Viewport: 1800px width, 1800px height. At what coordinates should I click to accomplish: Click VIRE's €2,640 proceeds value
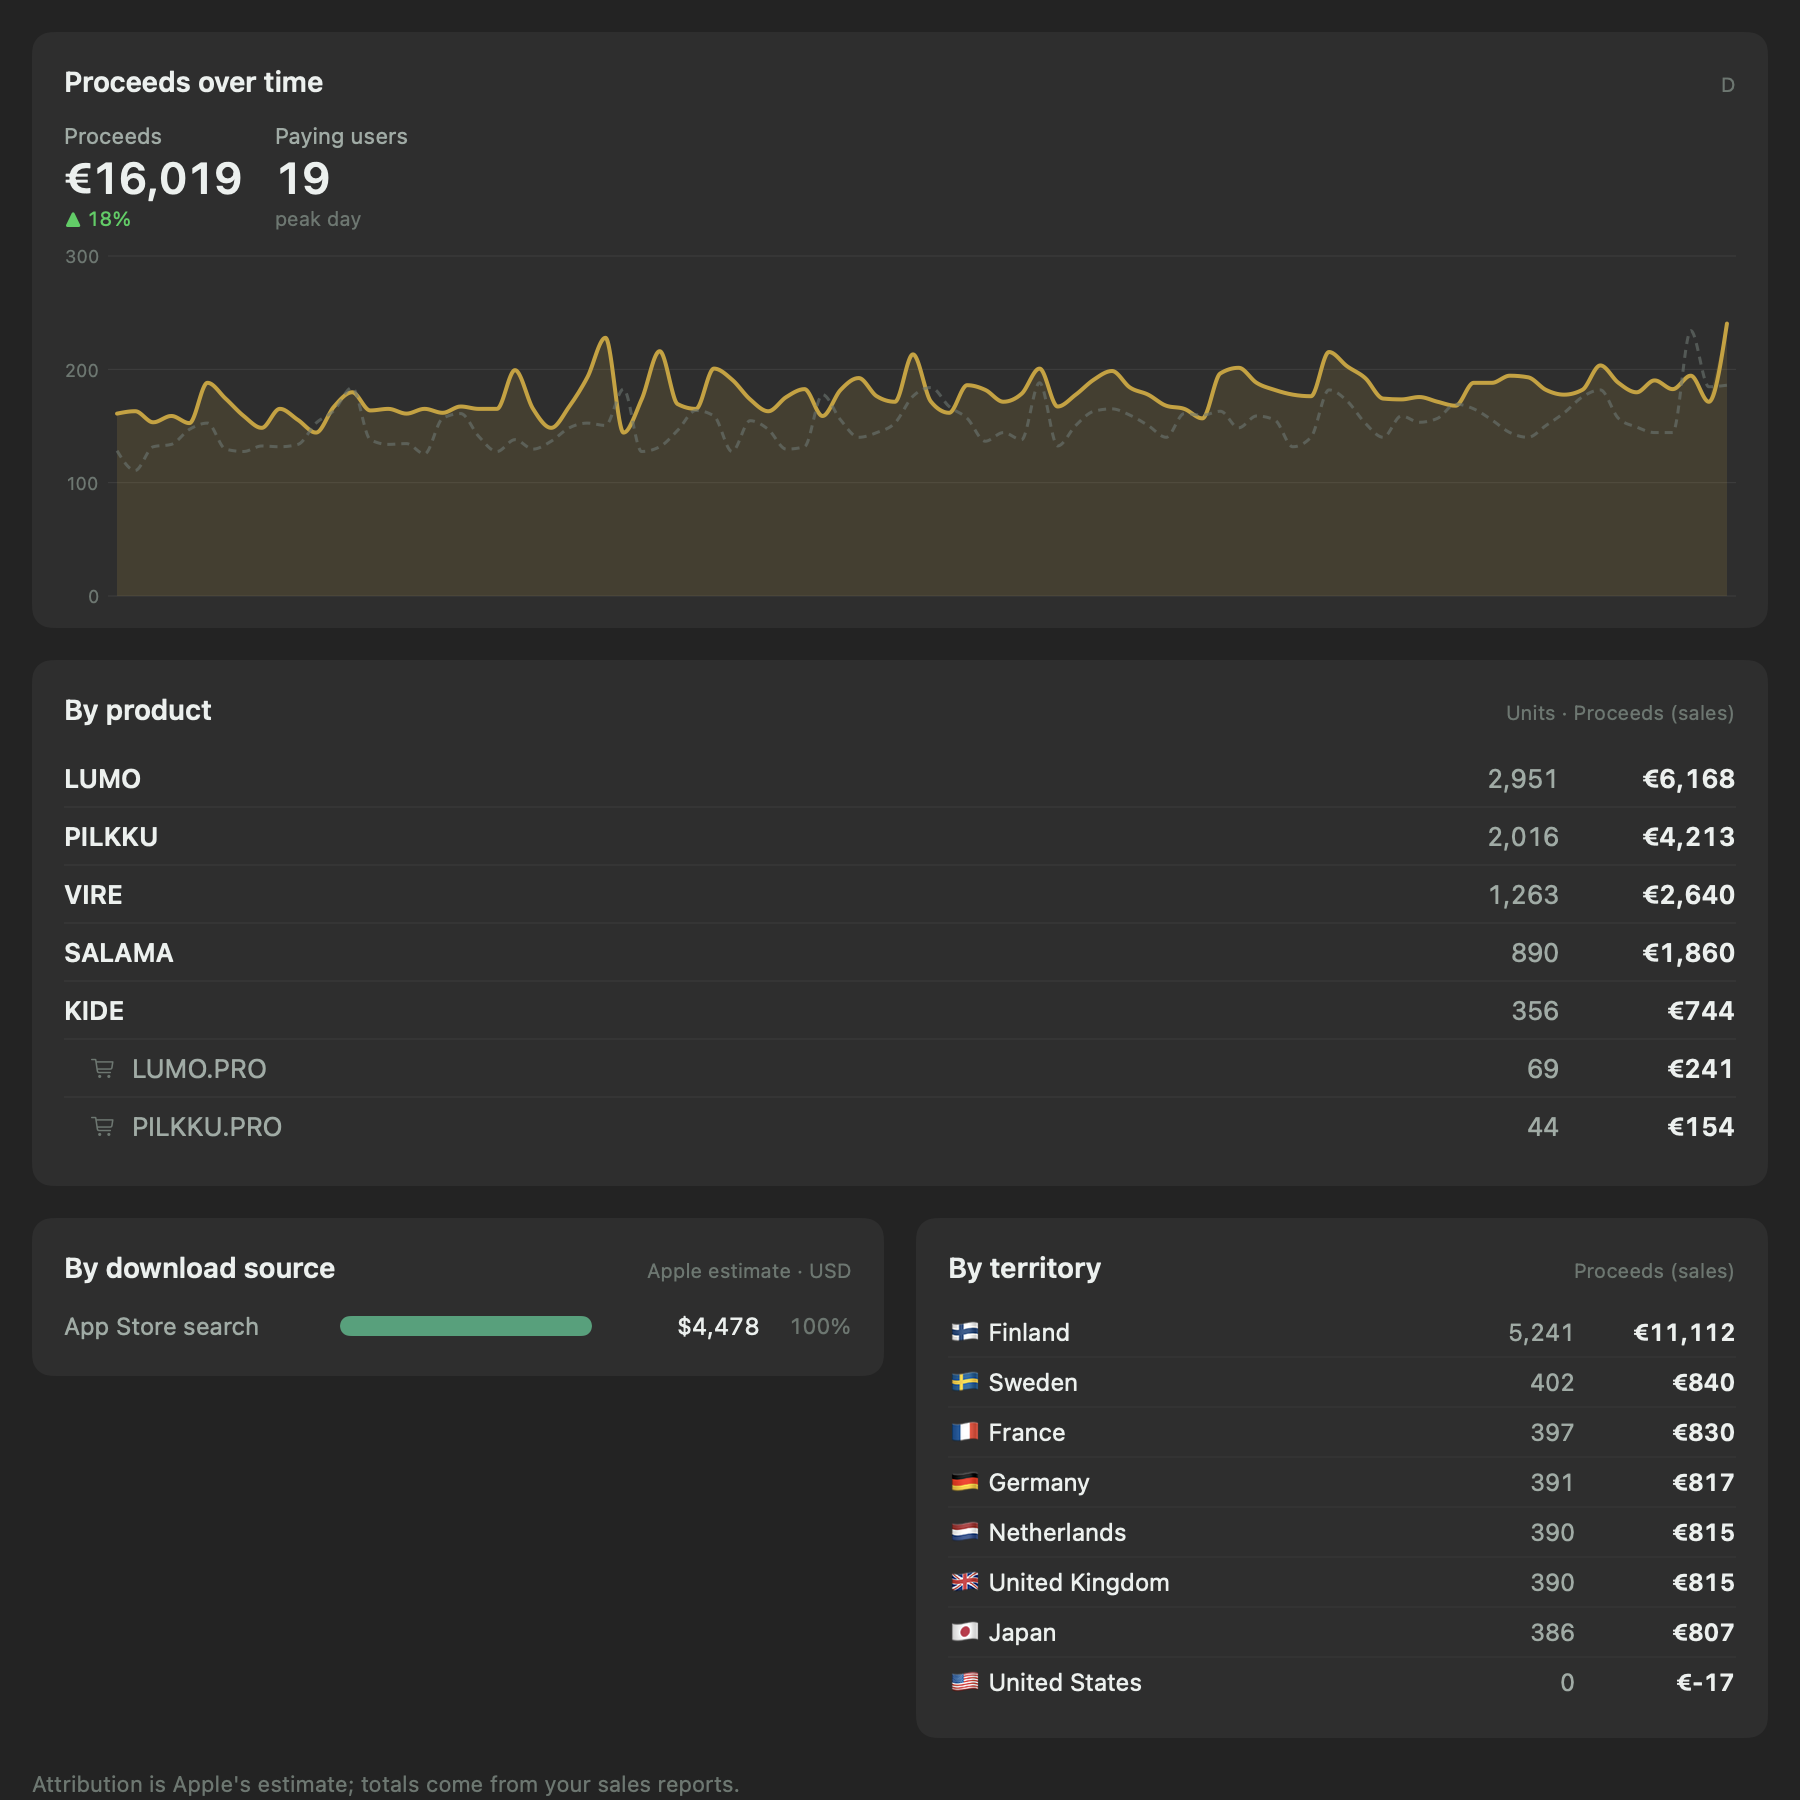click(x=1688, y=895)
